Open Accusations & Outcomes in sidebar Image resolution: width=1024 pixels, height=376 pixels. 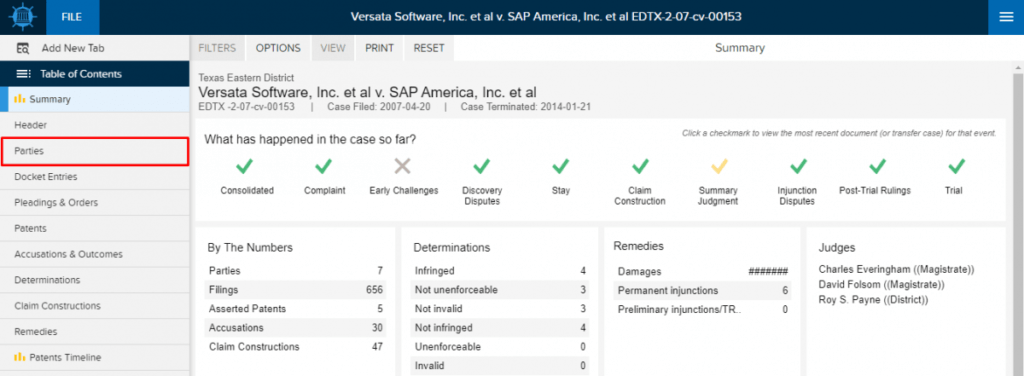[x=95, y=254]
